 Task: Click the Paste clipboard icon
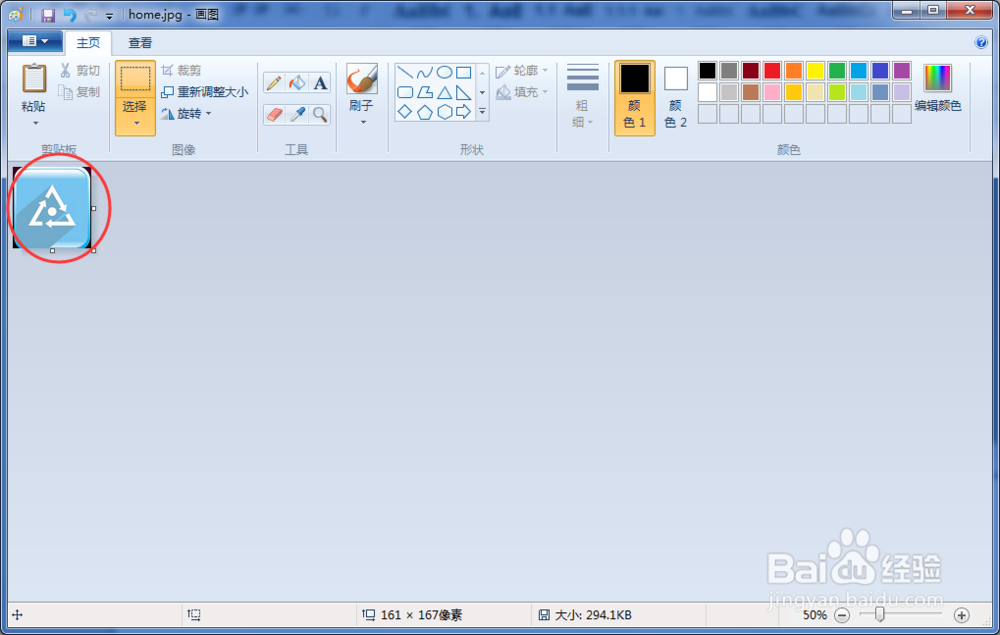(x=34, y=79)
